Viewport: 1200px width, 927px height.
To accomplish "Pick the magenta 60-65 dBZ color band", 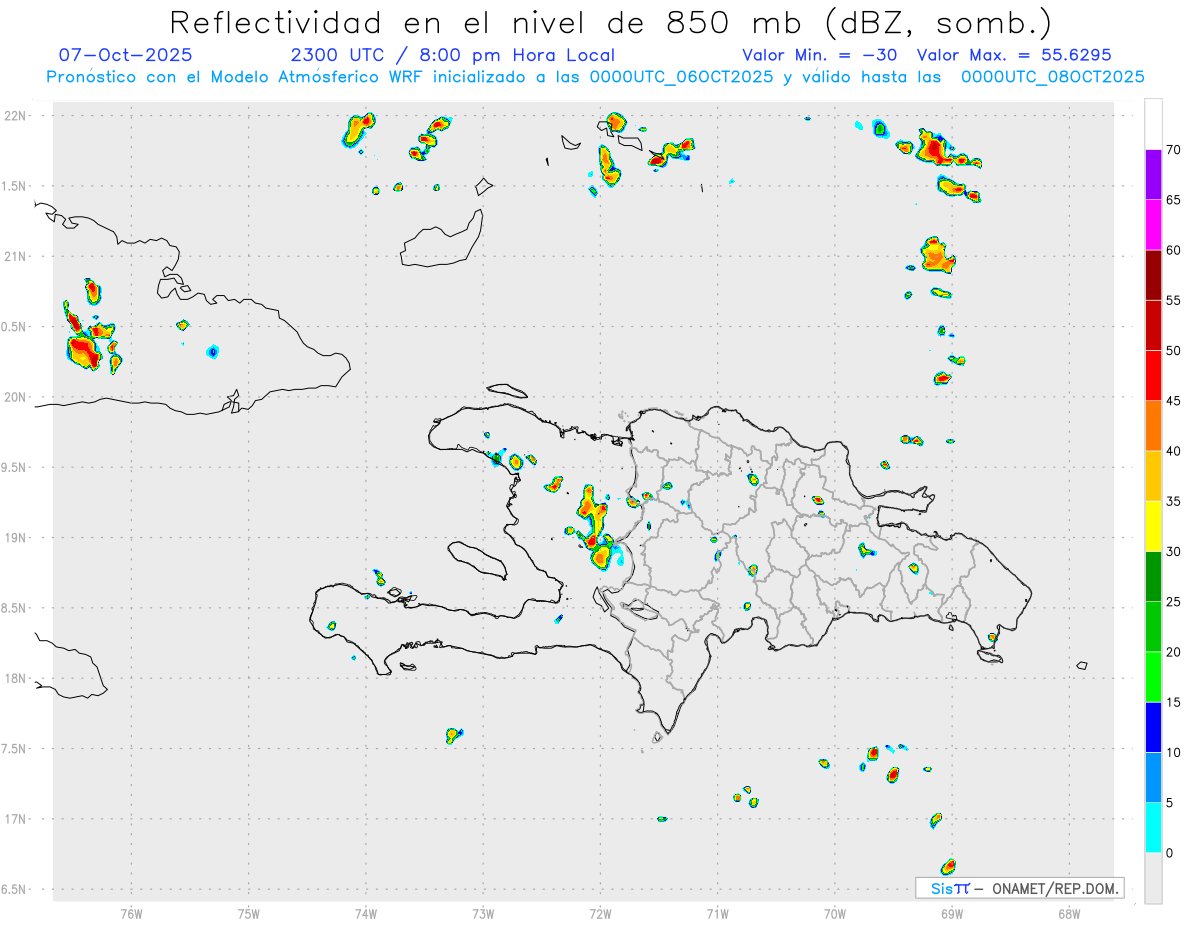I will coord(1153,225).
